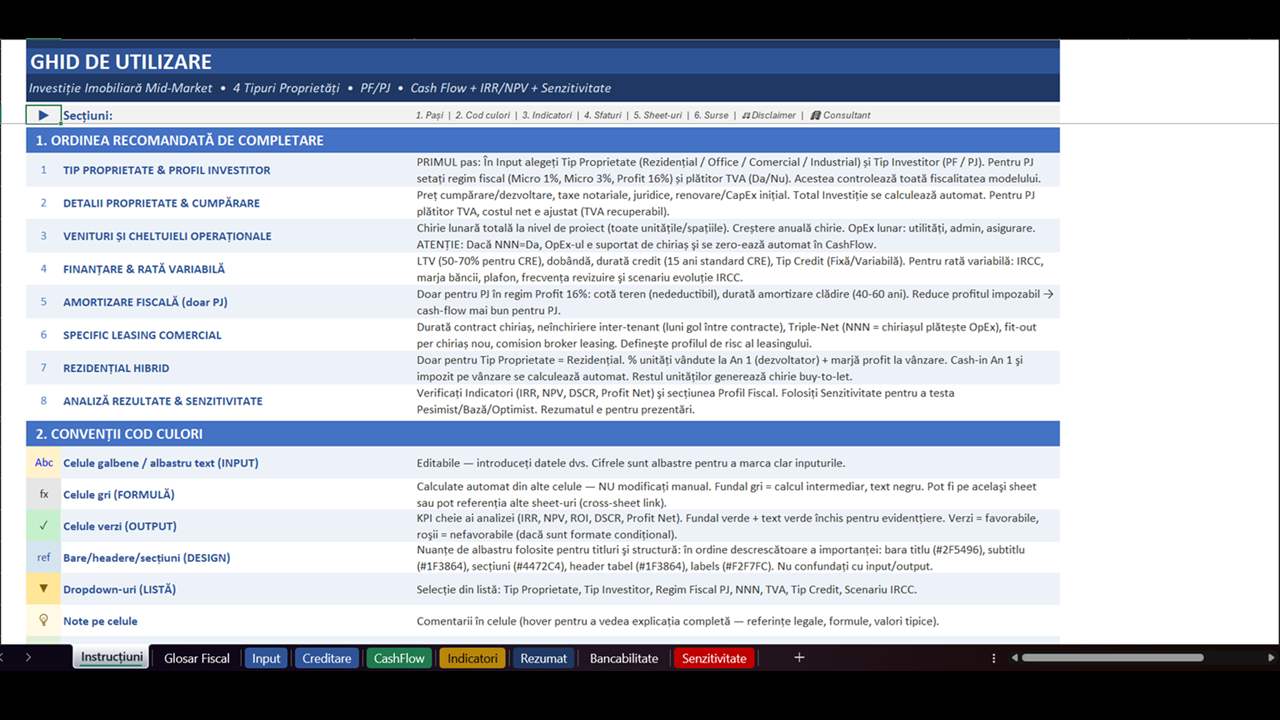Image resolution: width=1280 pixels, height=720 pixels.
Task: Jump to section 2. Cod culori link
Action: (482, 115)
